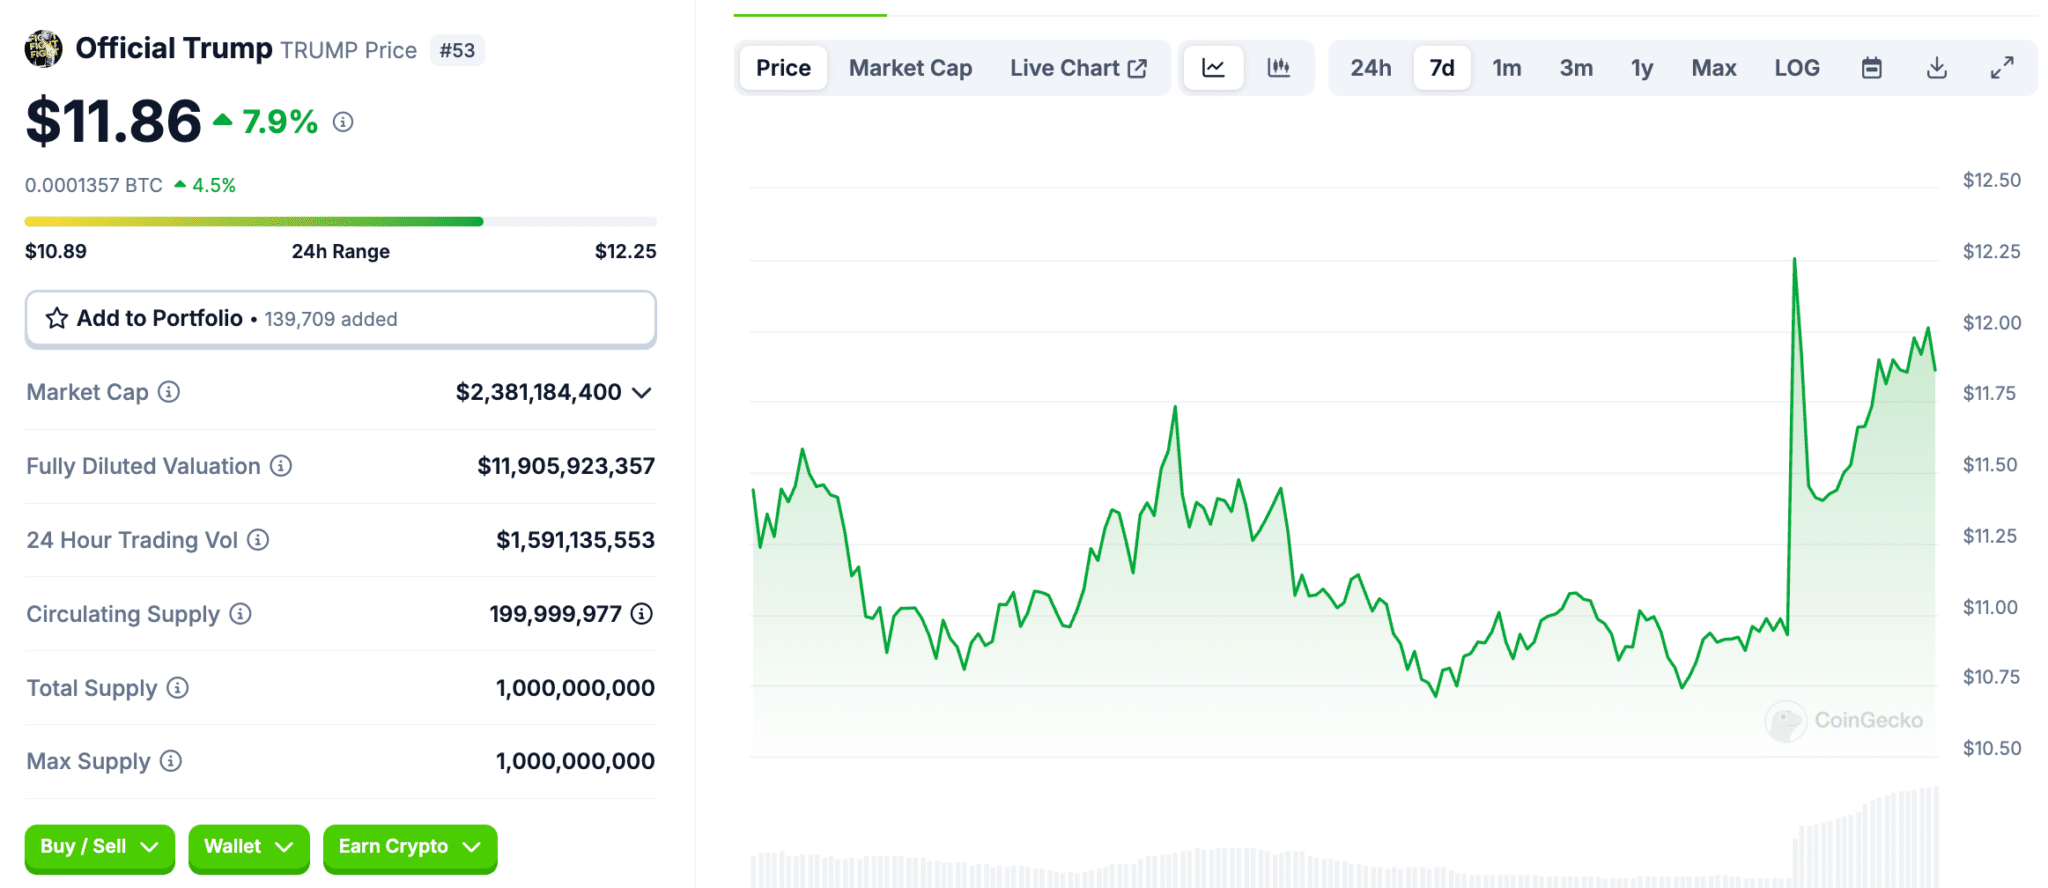Click the $11,905,923,357 valuation value

(x=566, y=466)
